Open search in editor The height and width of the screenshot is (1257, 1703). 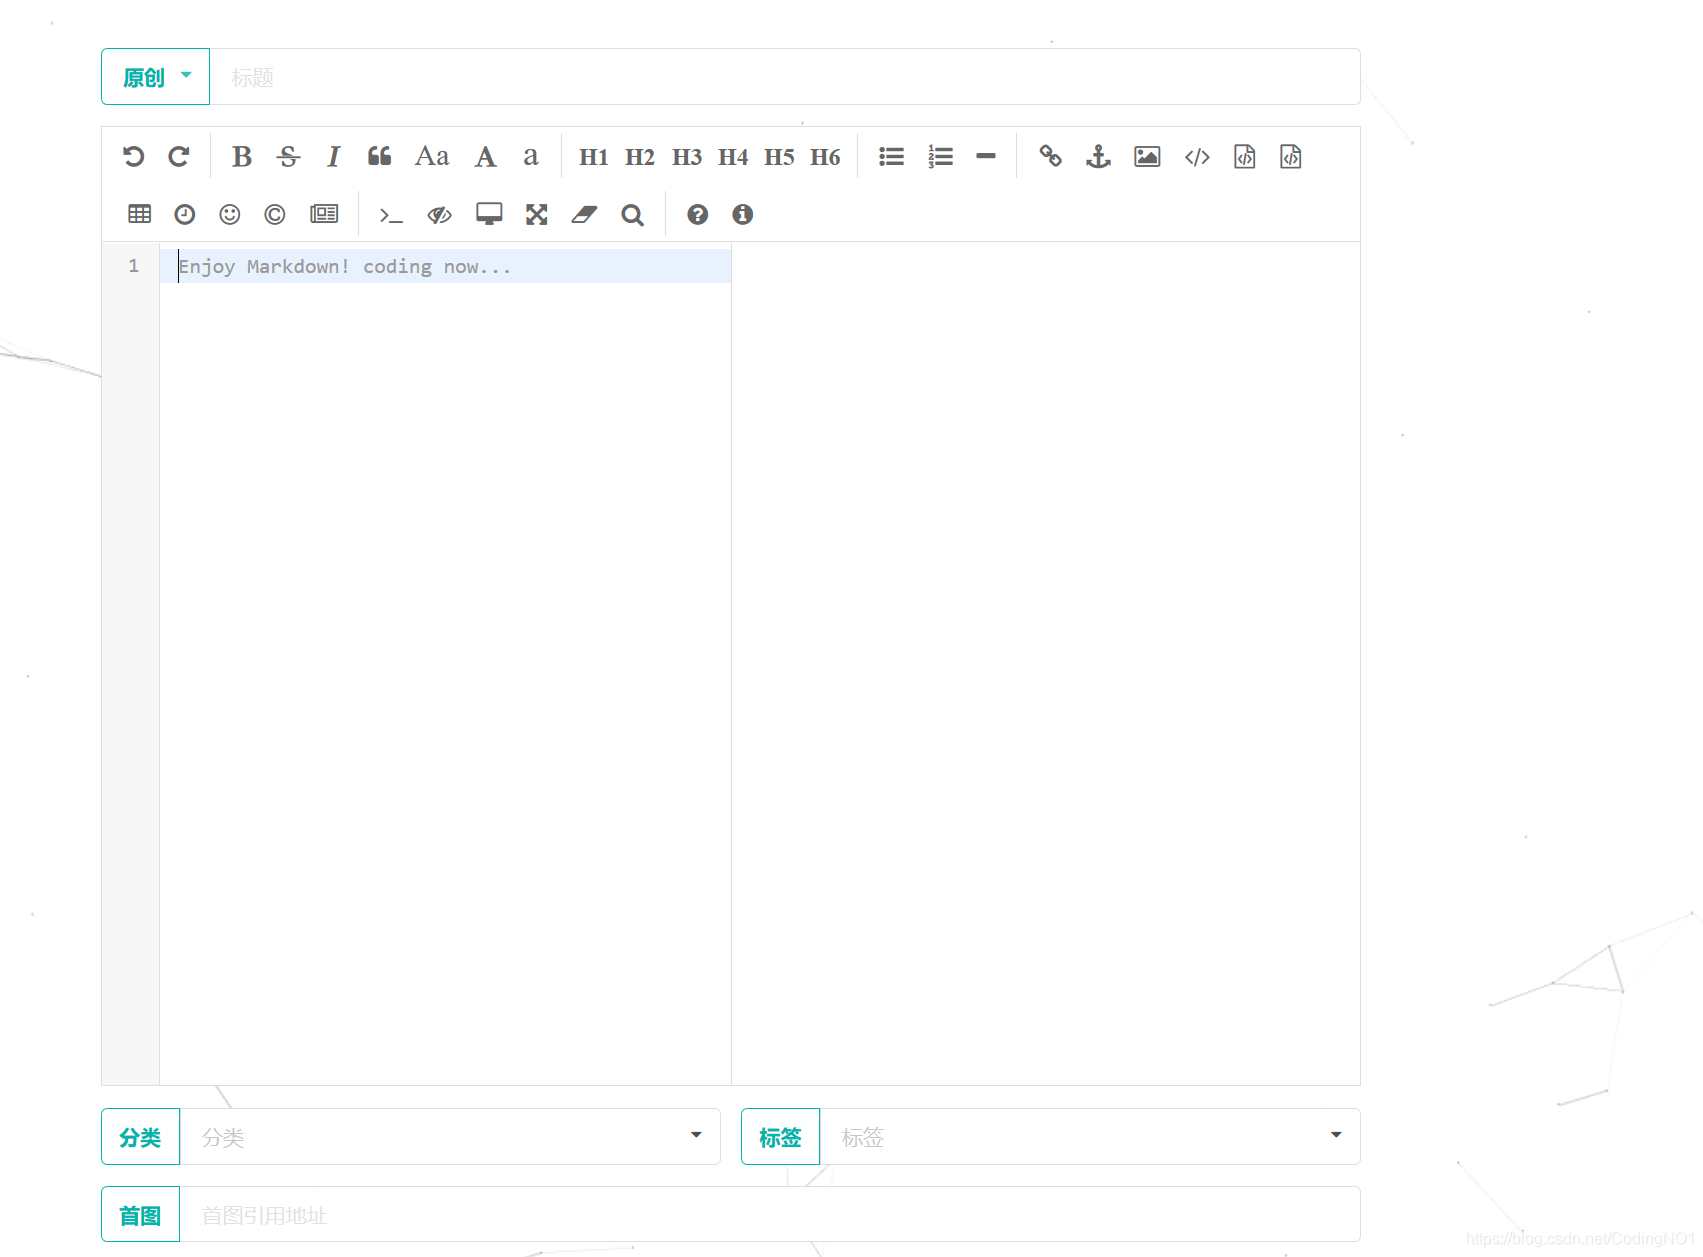[632, 214]
